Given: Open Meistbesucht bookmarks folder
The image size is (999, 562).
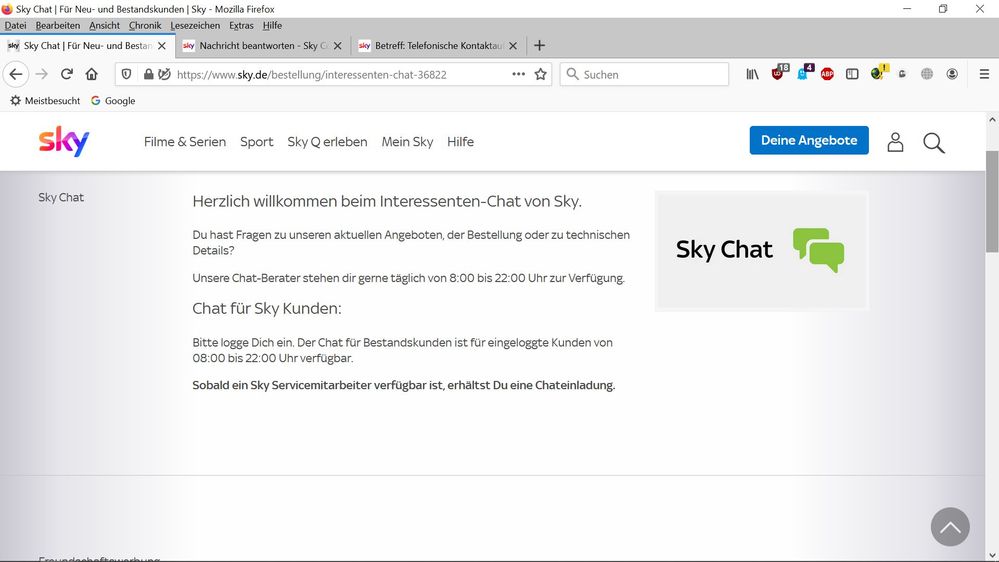Looking at the screenshot, I should point(45,101).
